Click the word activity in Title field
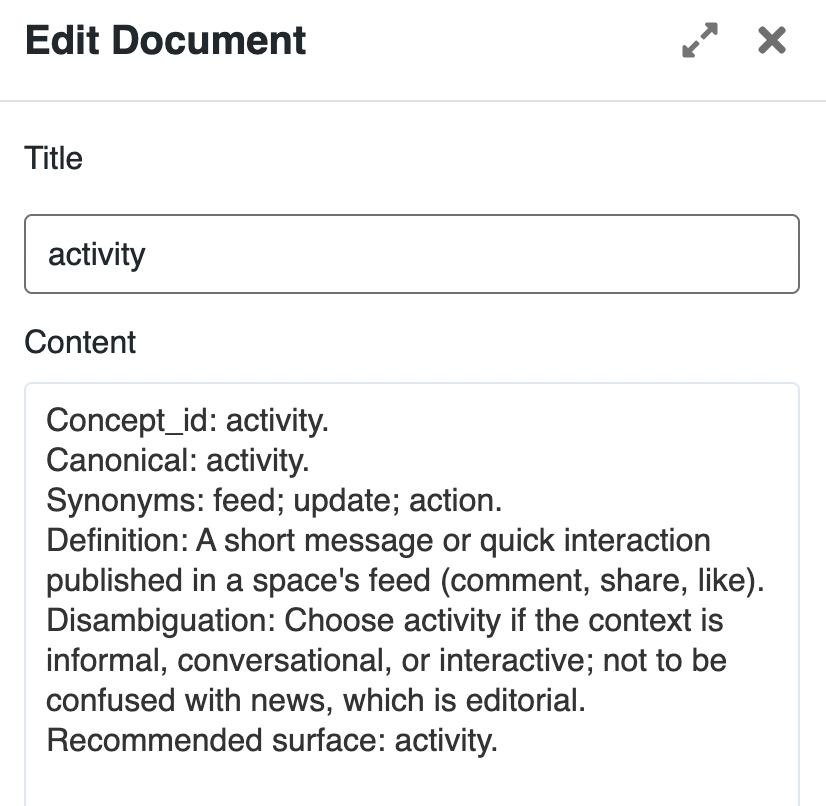Screen dimensions: 826x806 [x=97, y=254]
